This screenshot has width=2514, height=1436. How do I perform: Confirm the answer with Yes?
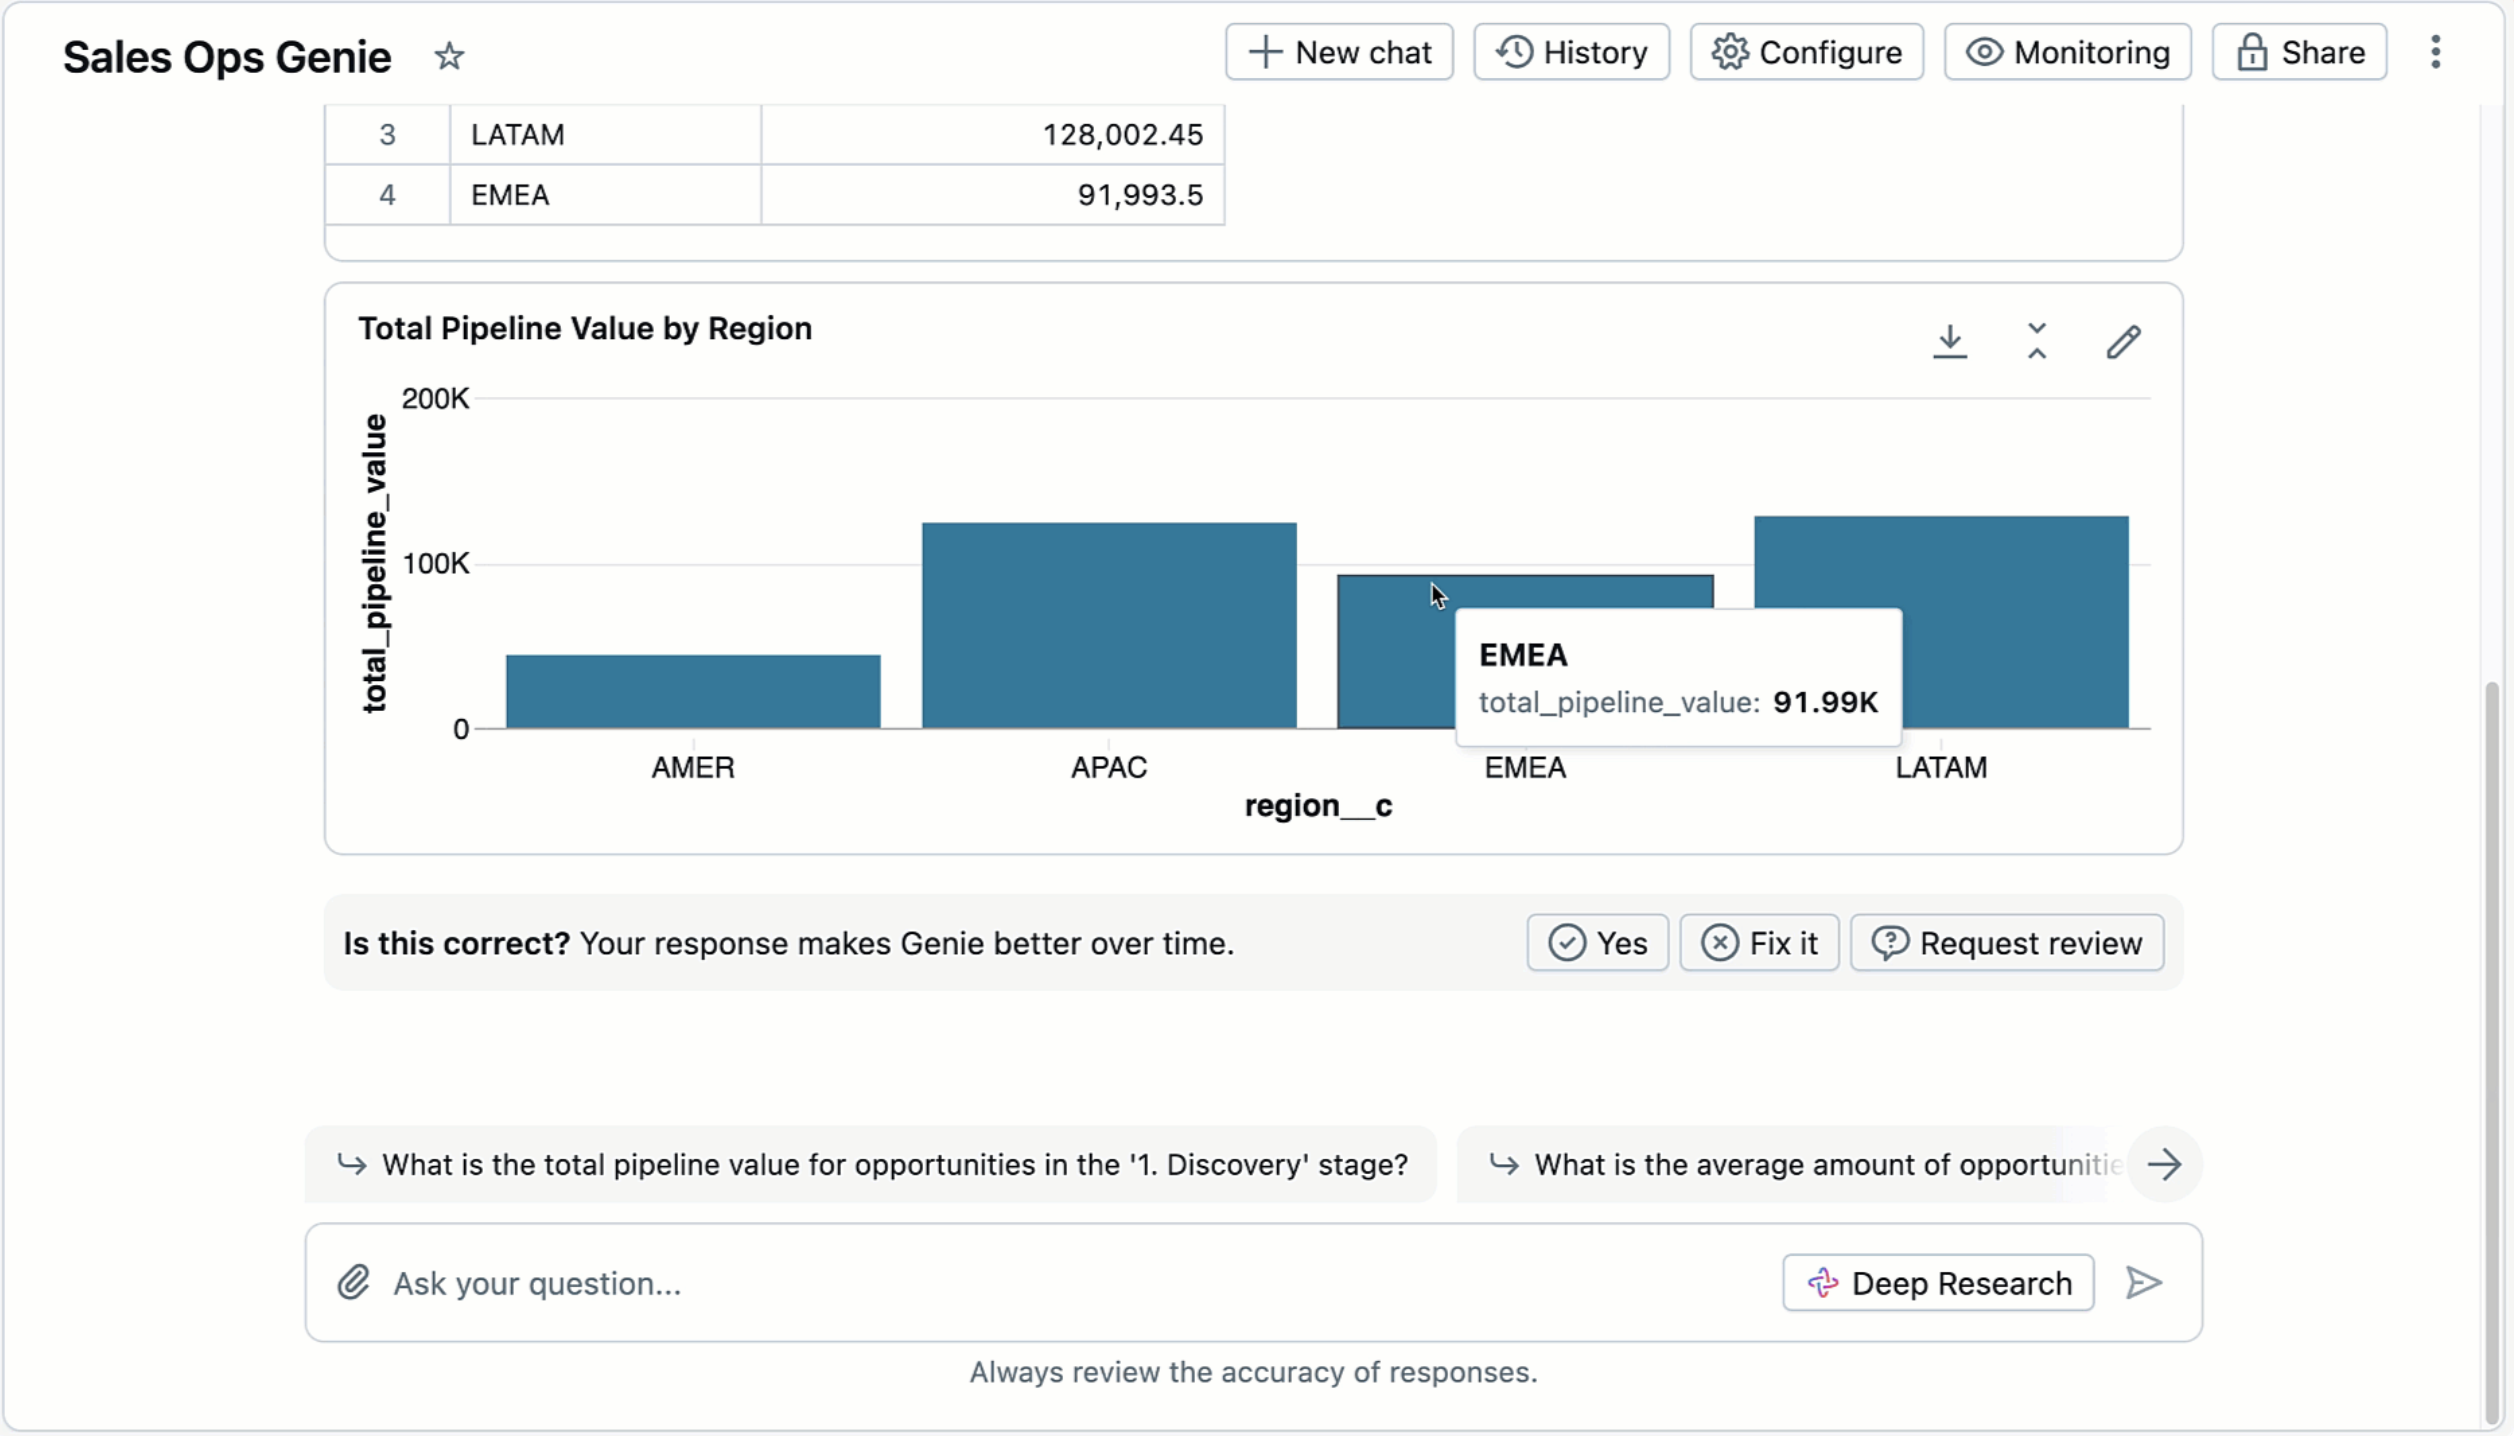tap(1597, 942)
